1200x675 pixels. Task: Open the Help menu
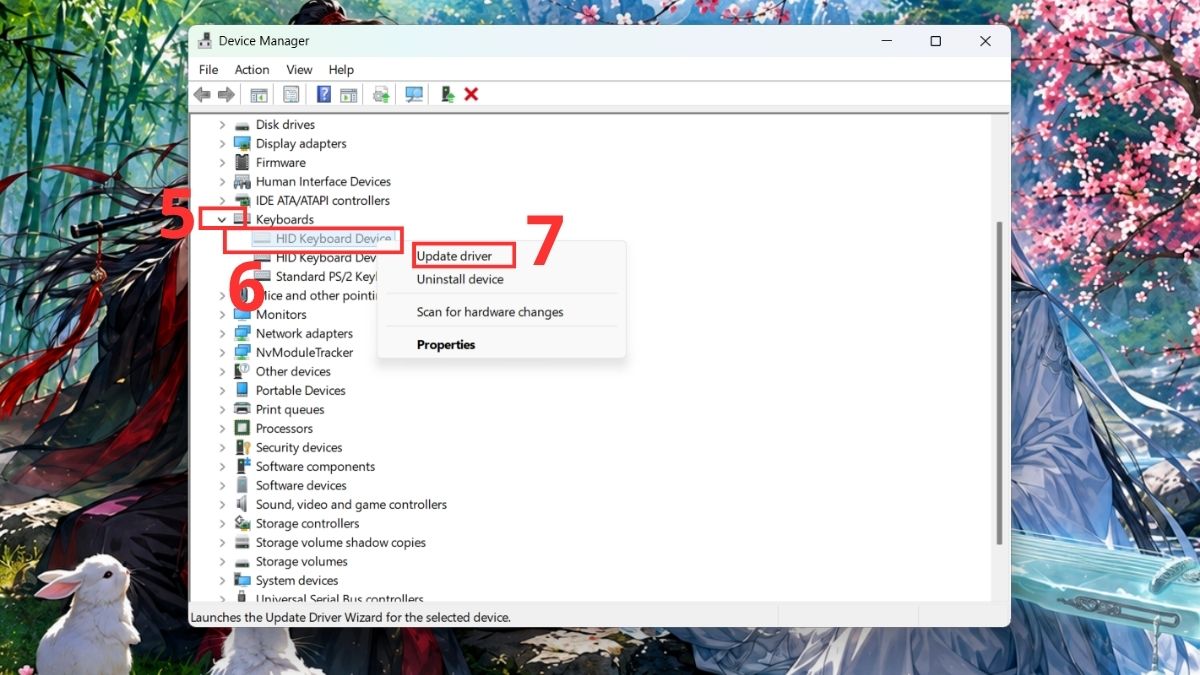(341, 69)
